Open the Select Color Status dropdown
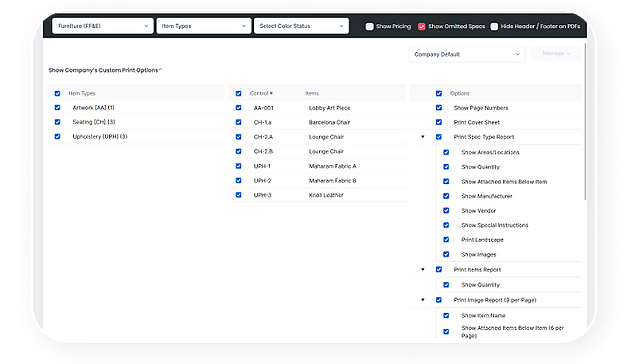 point(301,26)
